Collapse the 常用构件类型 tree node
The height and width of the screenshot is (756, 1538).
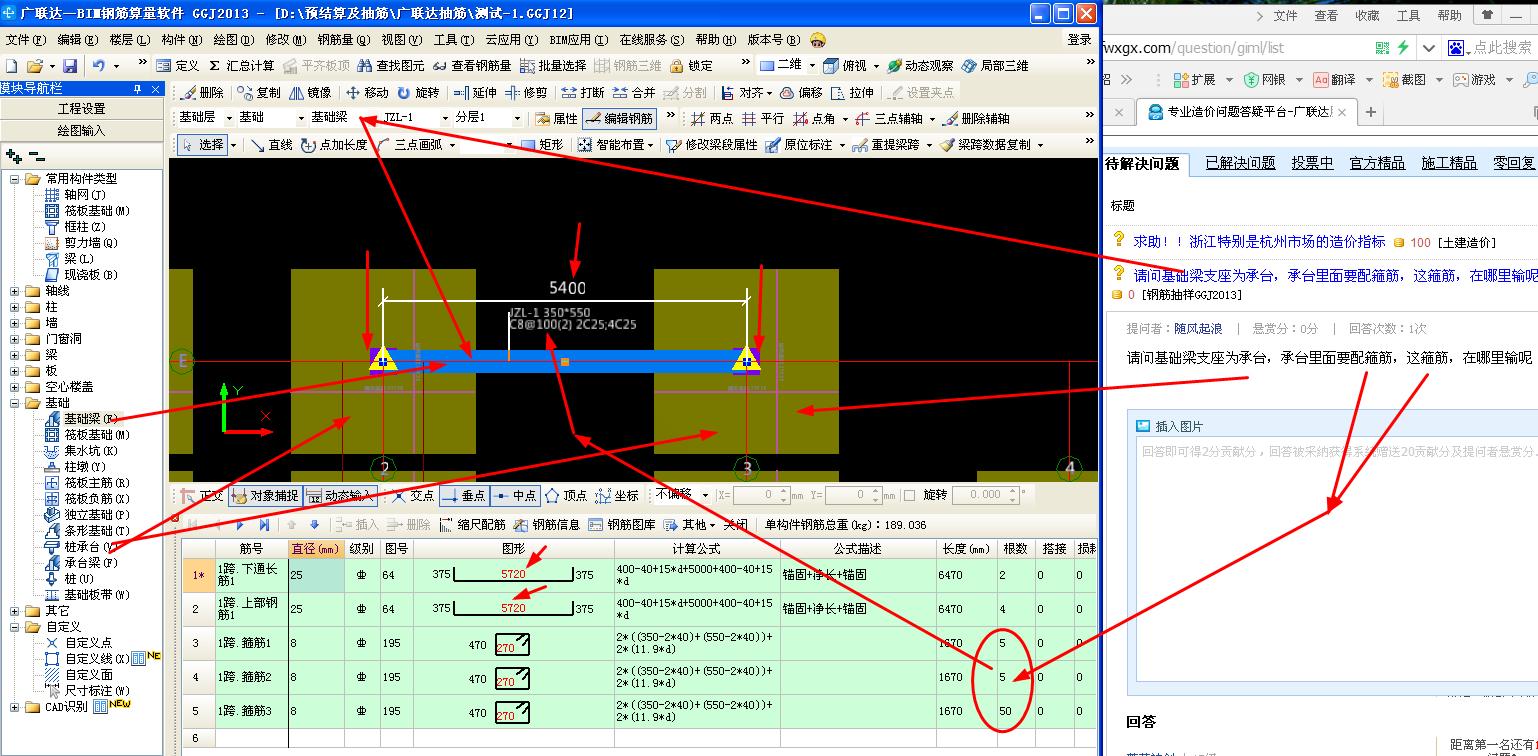click(x=15, y=179)
